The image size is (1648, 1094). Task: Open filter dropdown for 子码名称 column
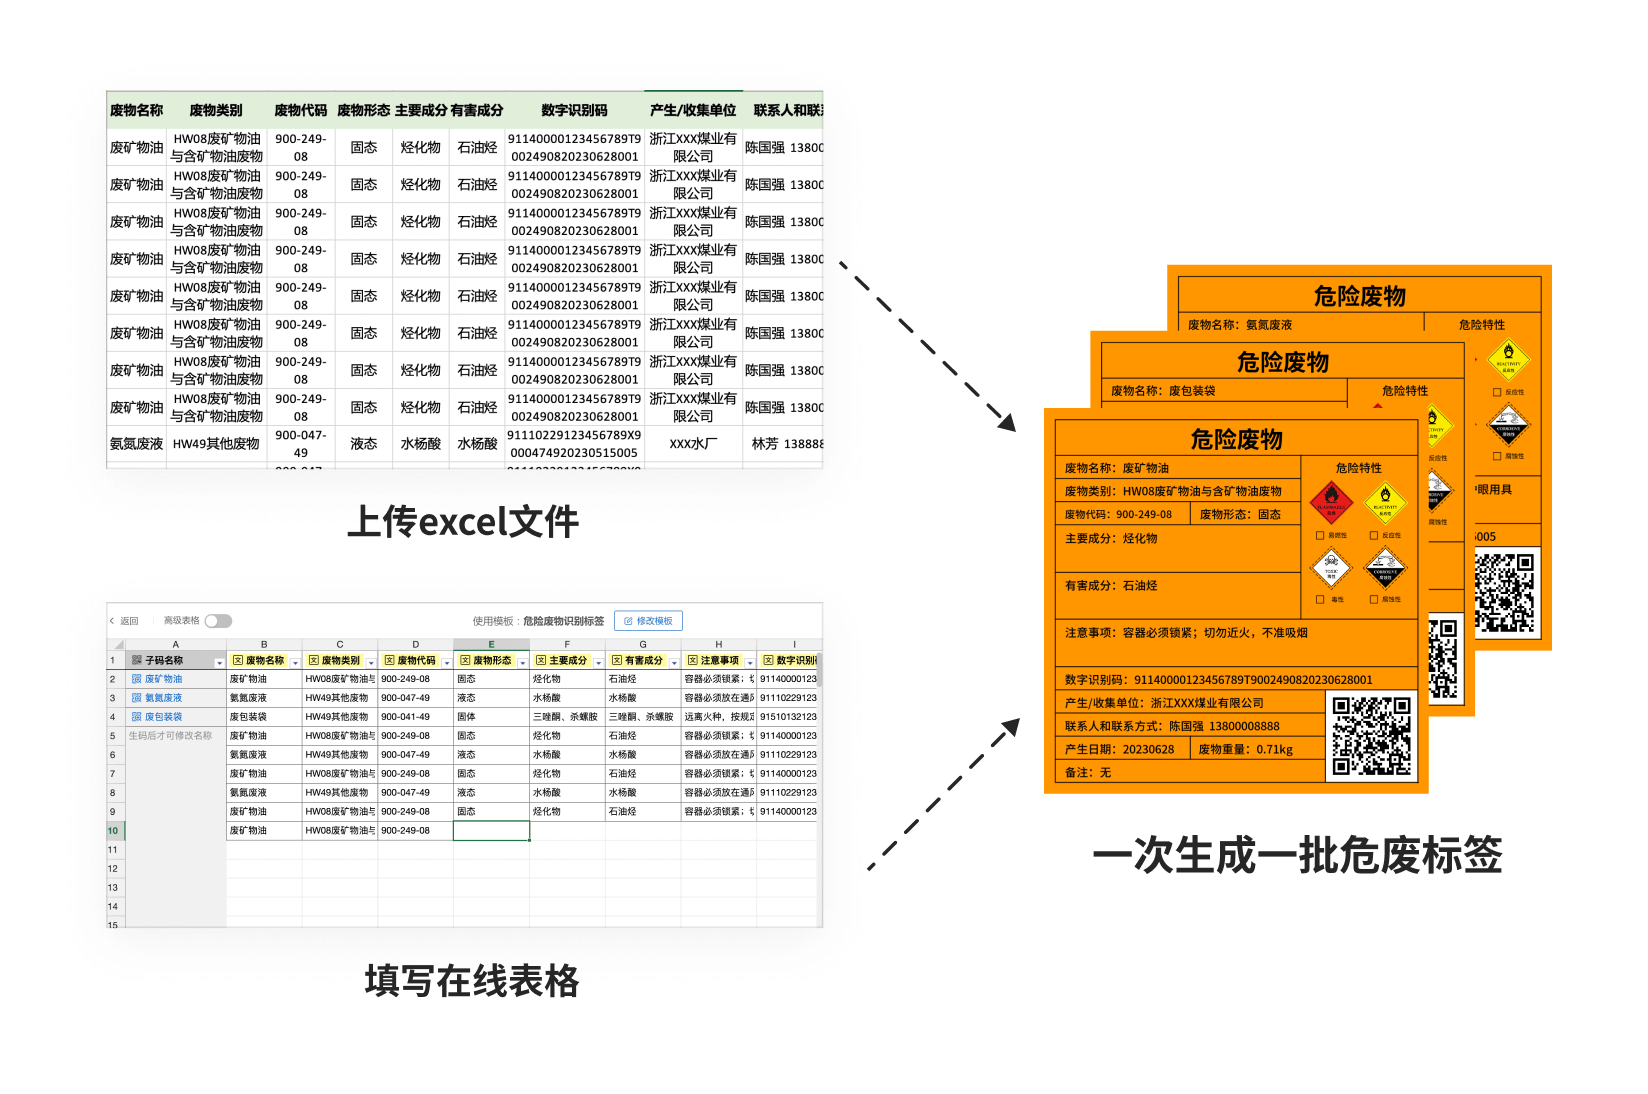pyautogui.click(x=219, y=663)
